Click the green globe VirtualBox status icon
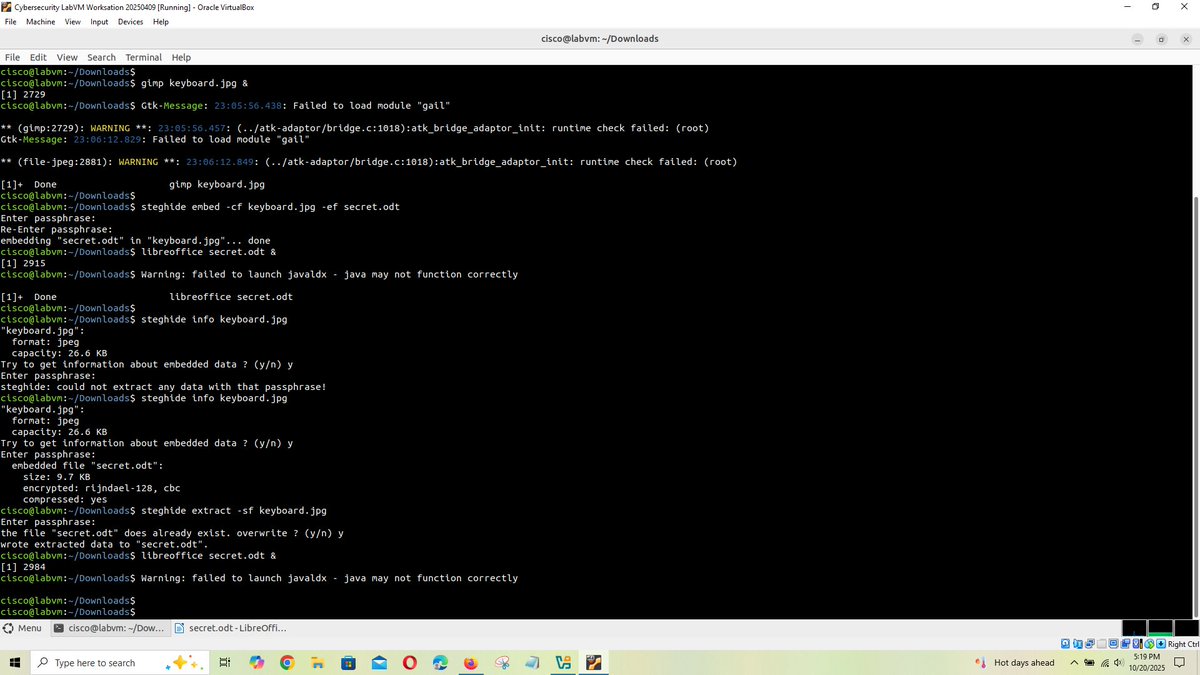Screen dimensions: 1200x675 point(1150,644)
